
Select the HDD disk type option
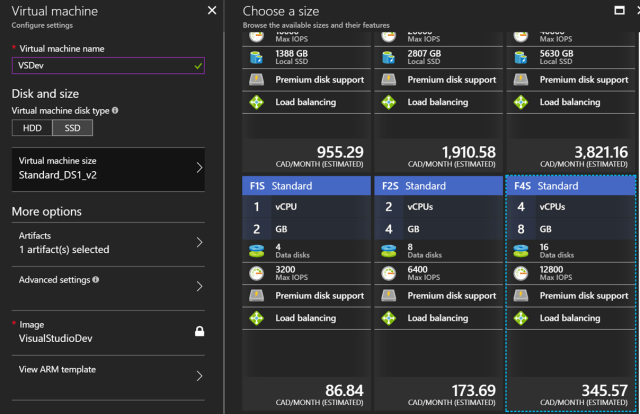click(x=31, y=128)
